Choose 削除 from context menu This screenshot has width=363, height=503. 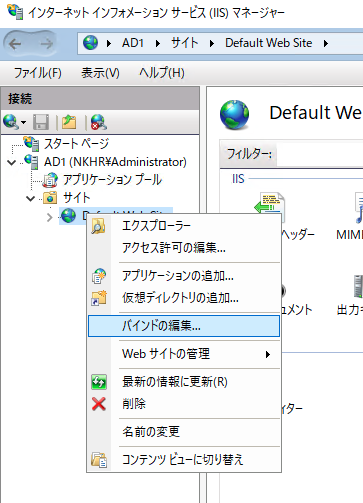pos(184,404)
